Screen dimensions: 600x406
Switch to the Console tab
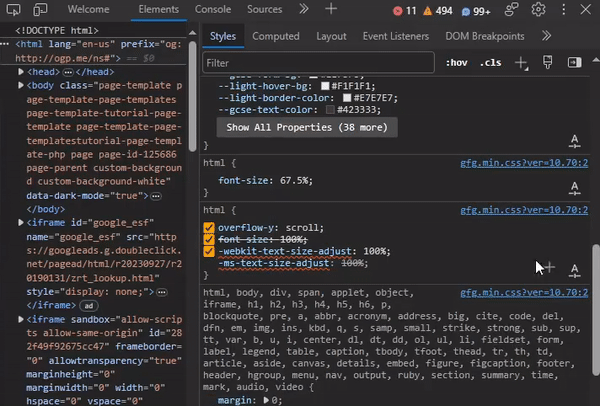(x=213, y=9)
